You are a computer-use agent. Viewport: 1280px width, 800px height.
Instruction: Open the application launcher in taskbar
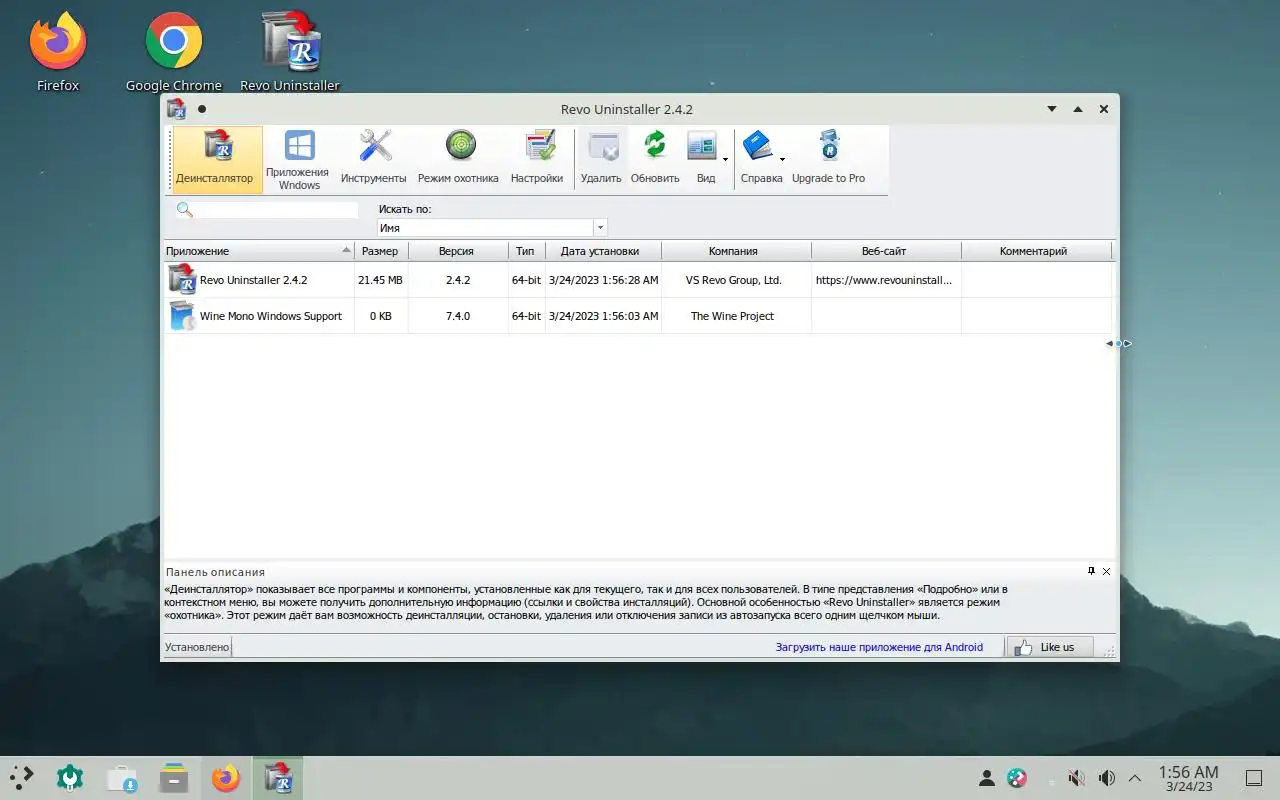click(22, 777)
